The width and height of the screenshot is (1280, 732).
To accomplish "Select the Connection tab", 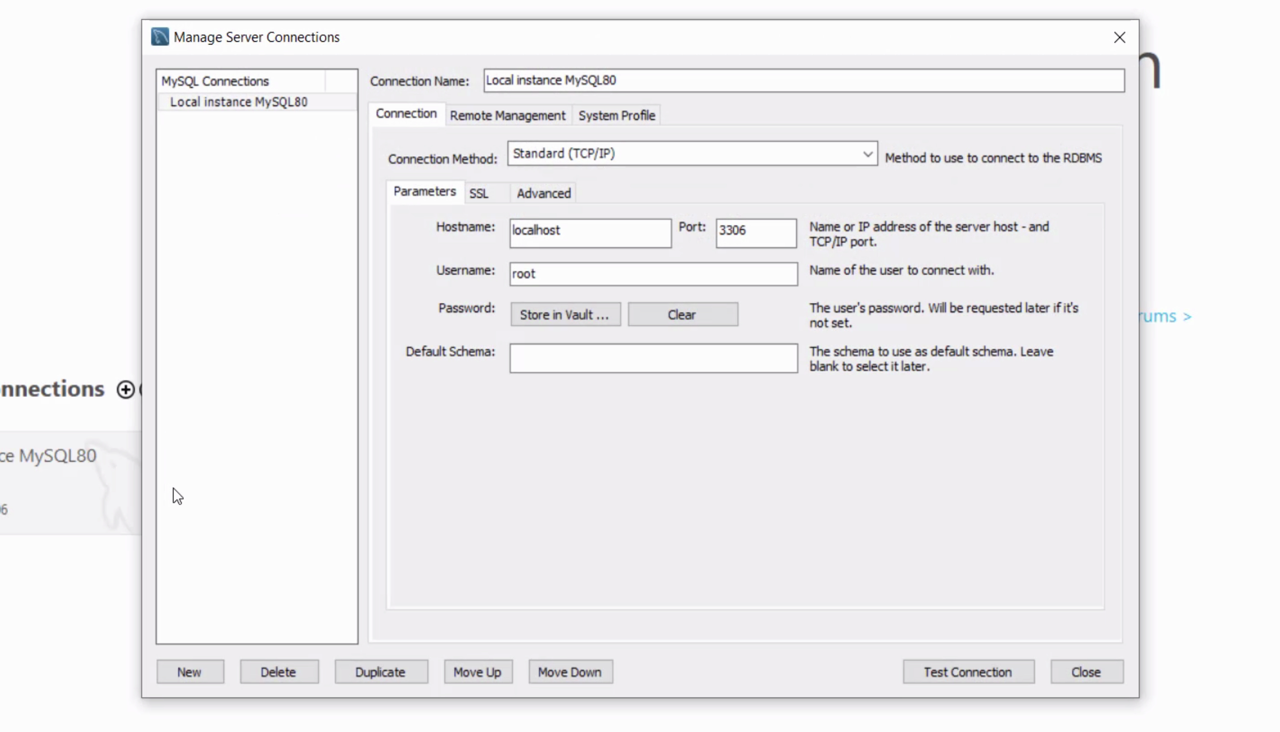I will point(406,114).
